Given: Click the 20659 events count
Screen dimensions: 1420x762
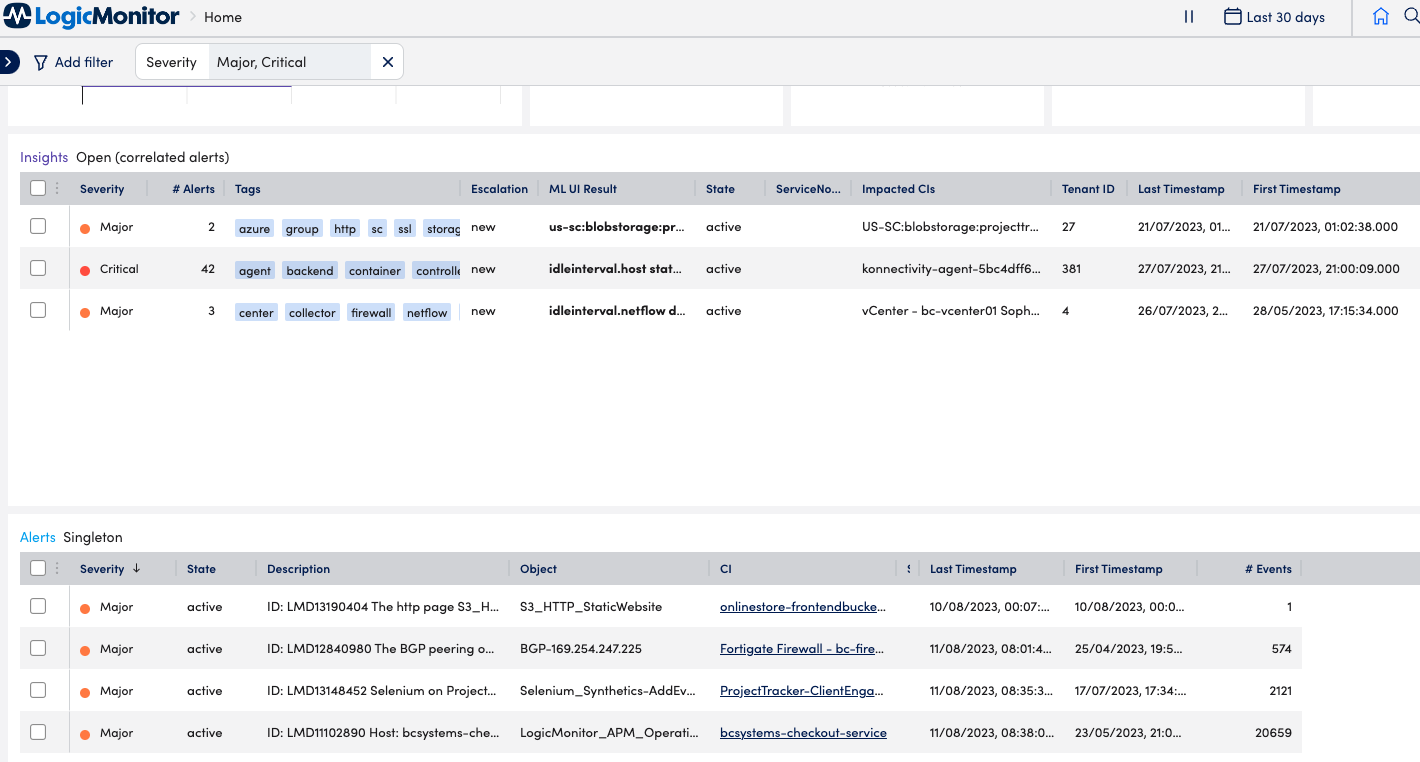Looking at the screenshot, I should click(x=1273, y=733).
